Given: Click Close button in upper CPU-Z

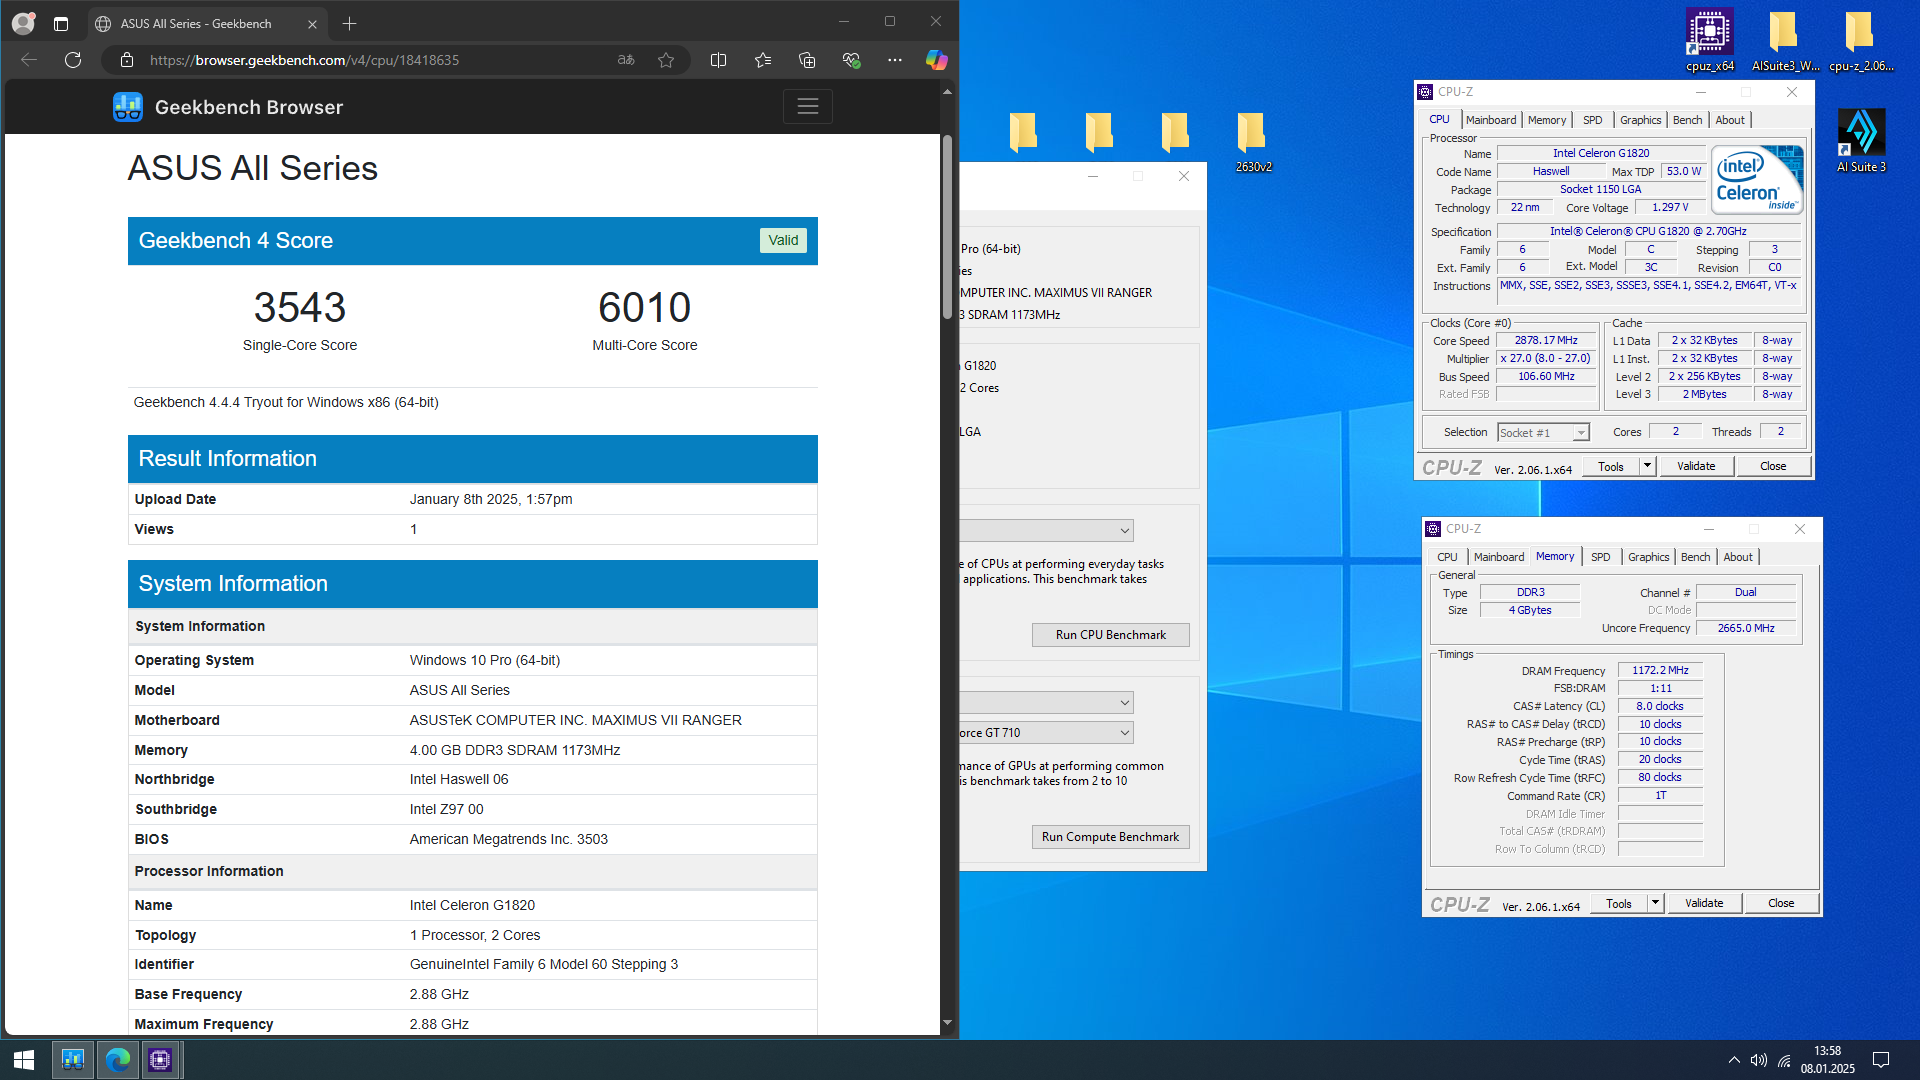Looking at the screenshot, I should [1773, 466].
